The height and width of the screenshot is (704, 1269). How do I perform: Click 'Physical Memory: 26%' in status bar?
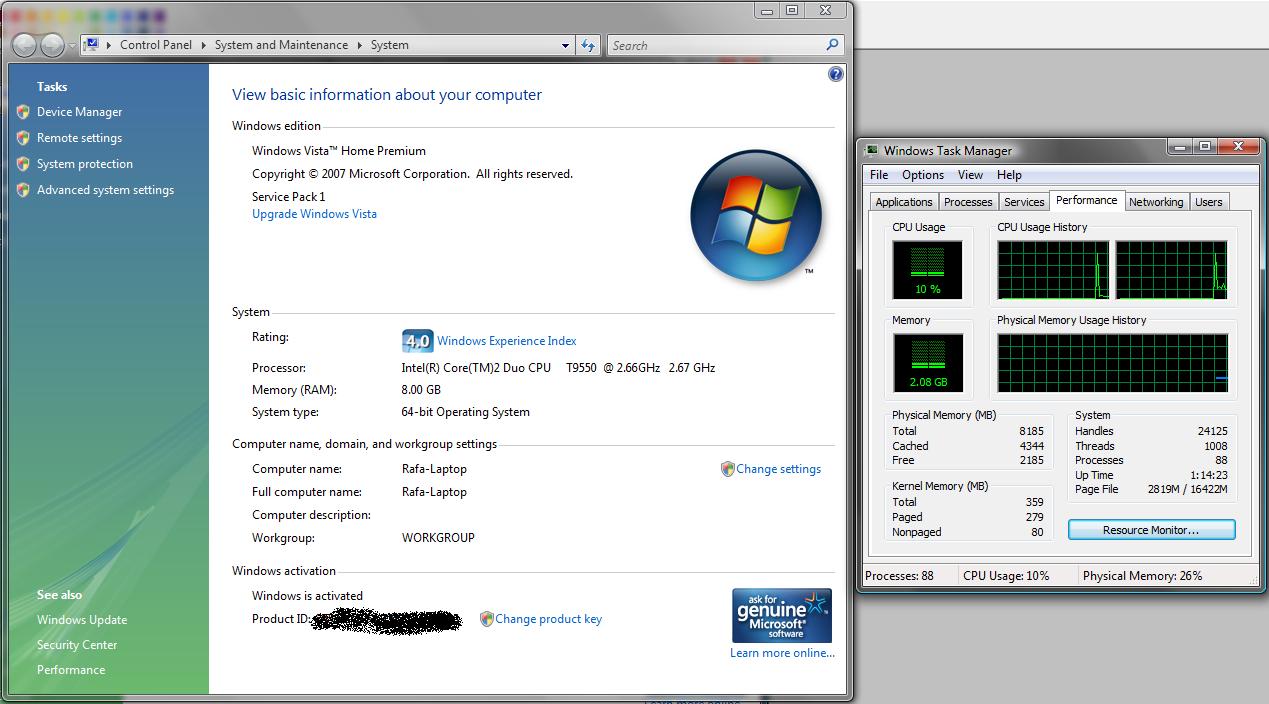click(x=1142, y=576)
